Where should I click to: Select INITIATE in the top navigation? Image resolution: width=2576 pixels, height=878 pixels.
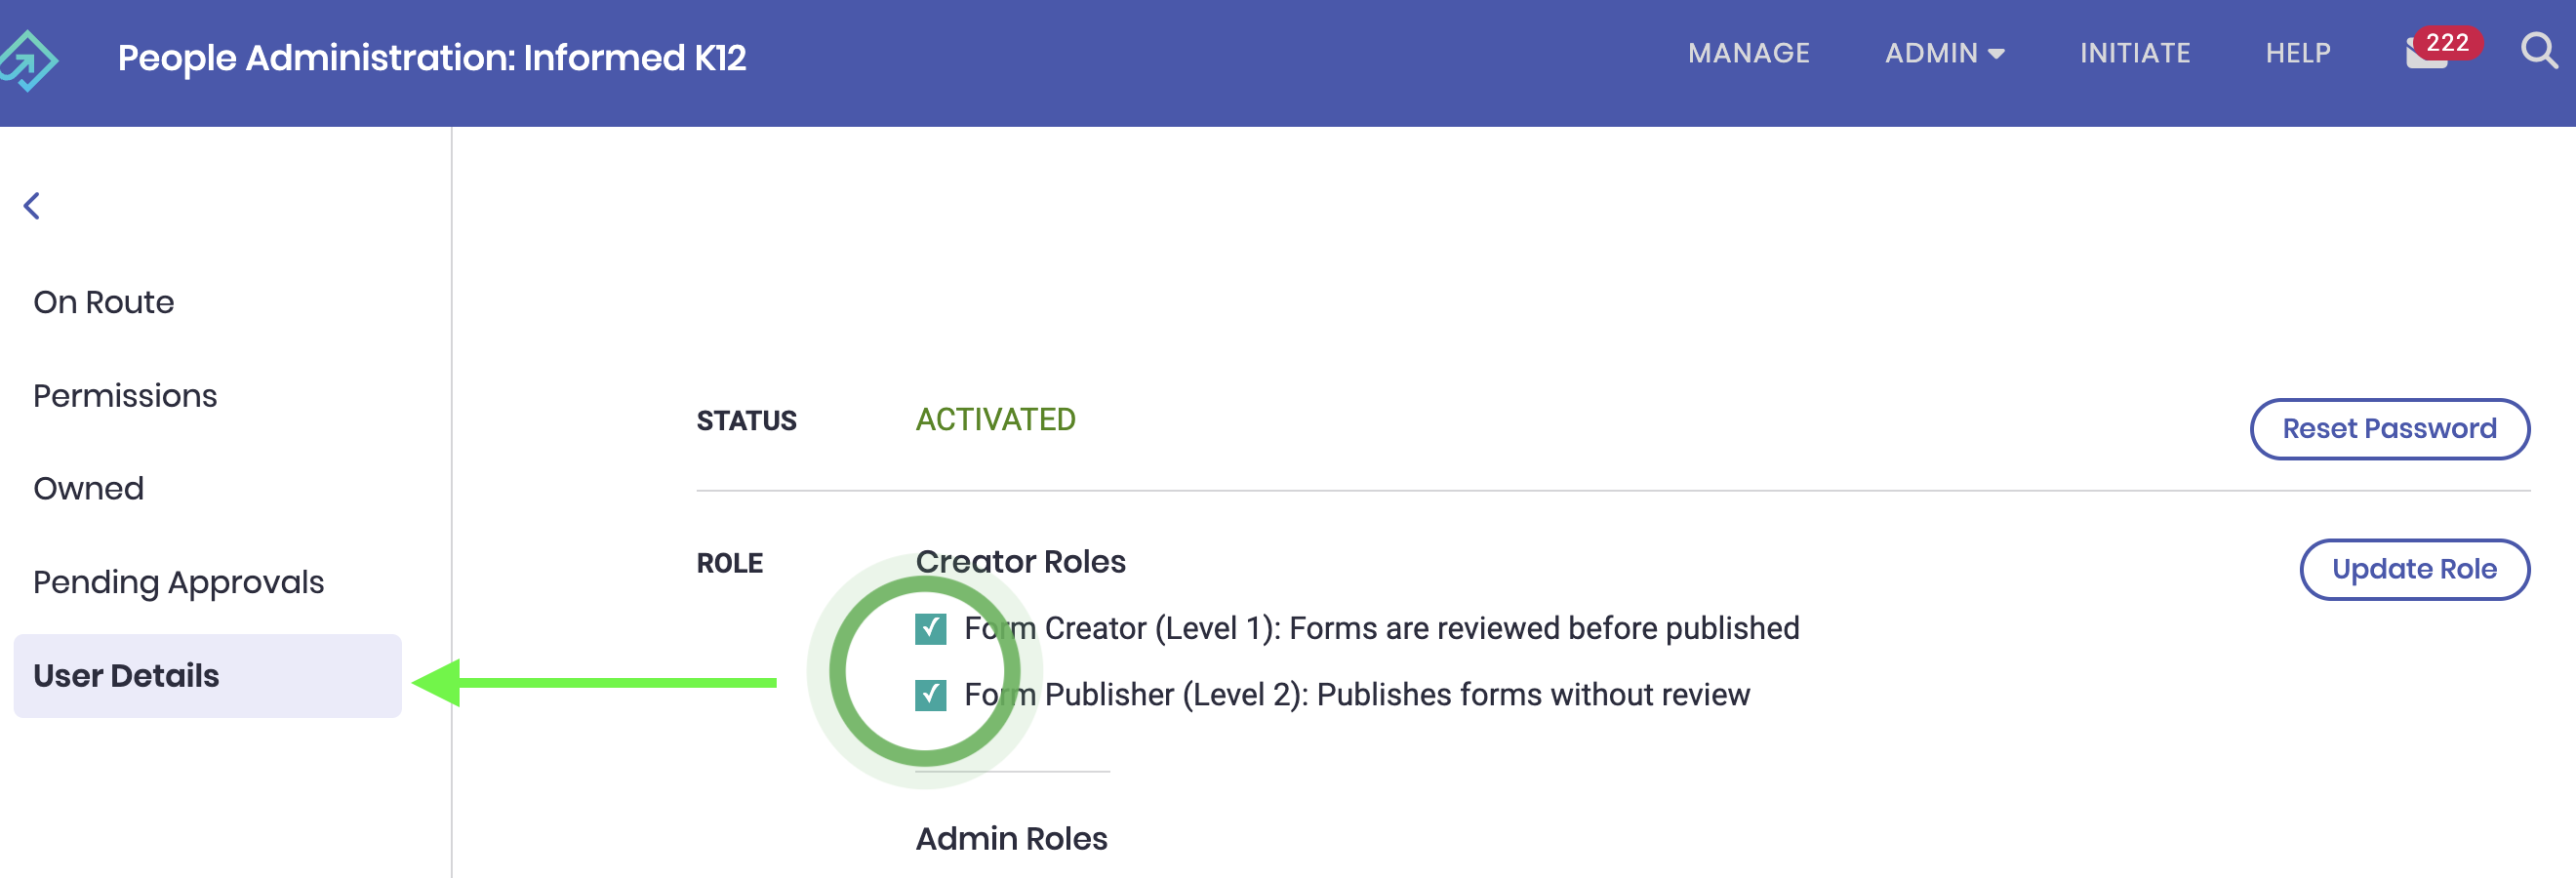tap(2134, 53)
